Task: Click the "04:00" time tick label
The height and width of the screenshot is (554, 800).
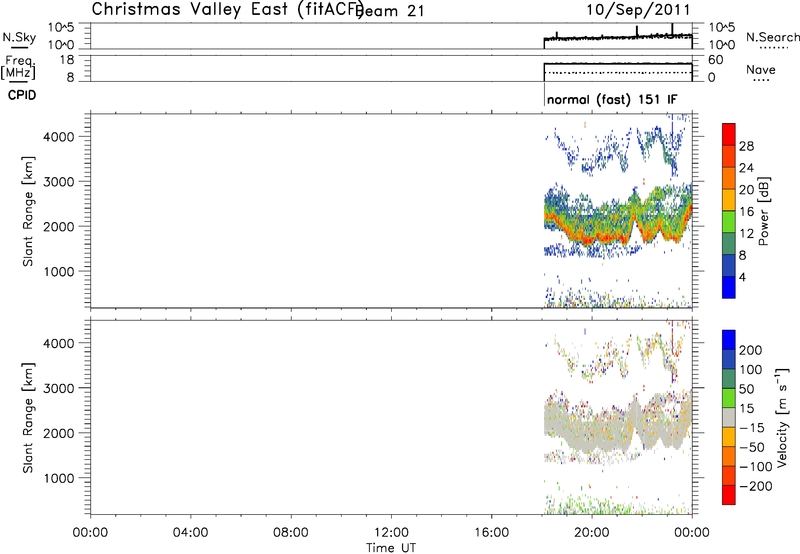Action: click(x=190, y=533)
